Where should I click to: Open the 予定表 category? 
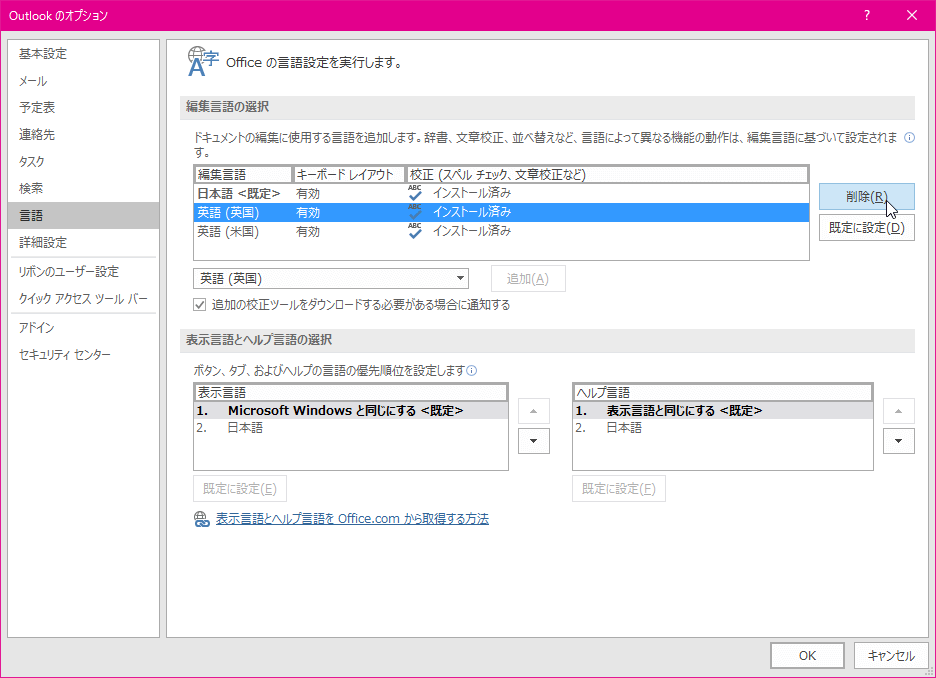[x=84, y=107]
